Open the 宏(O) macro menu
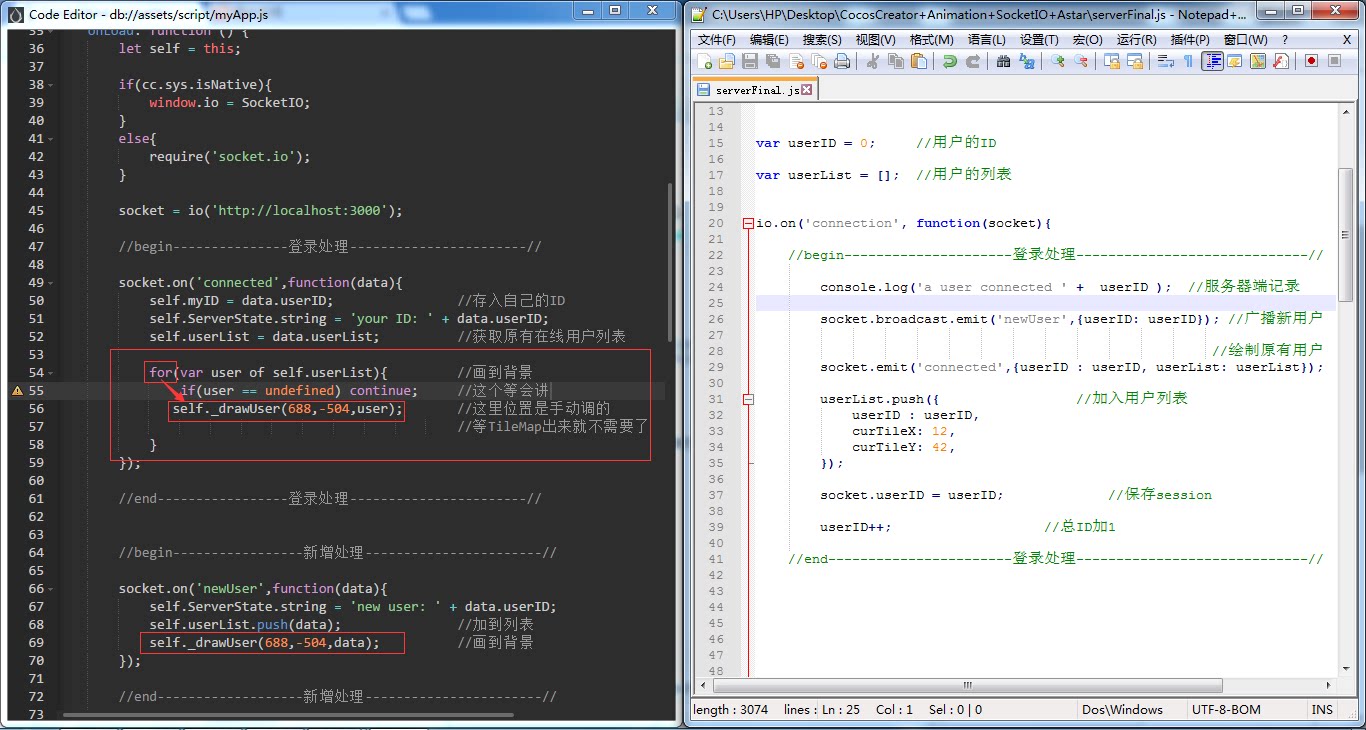Viewport: 1366px width, 730px height. [x=1087, y=39]
